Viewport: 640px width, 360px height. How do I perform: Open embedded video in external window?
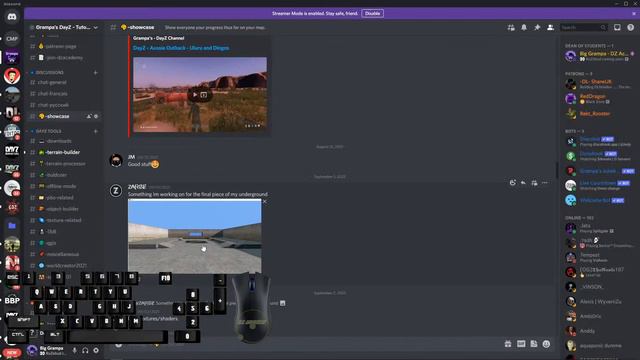point(204,95)
